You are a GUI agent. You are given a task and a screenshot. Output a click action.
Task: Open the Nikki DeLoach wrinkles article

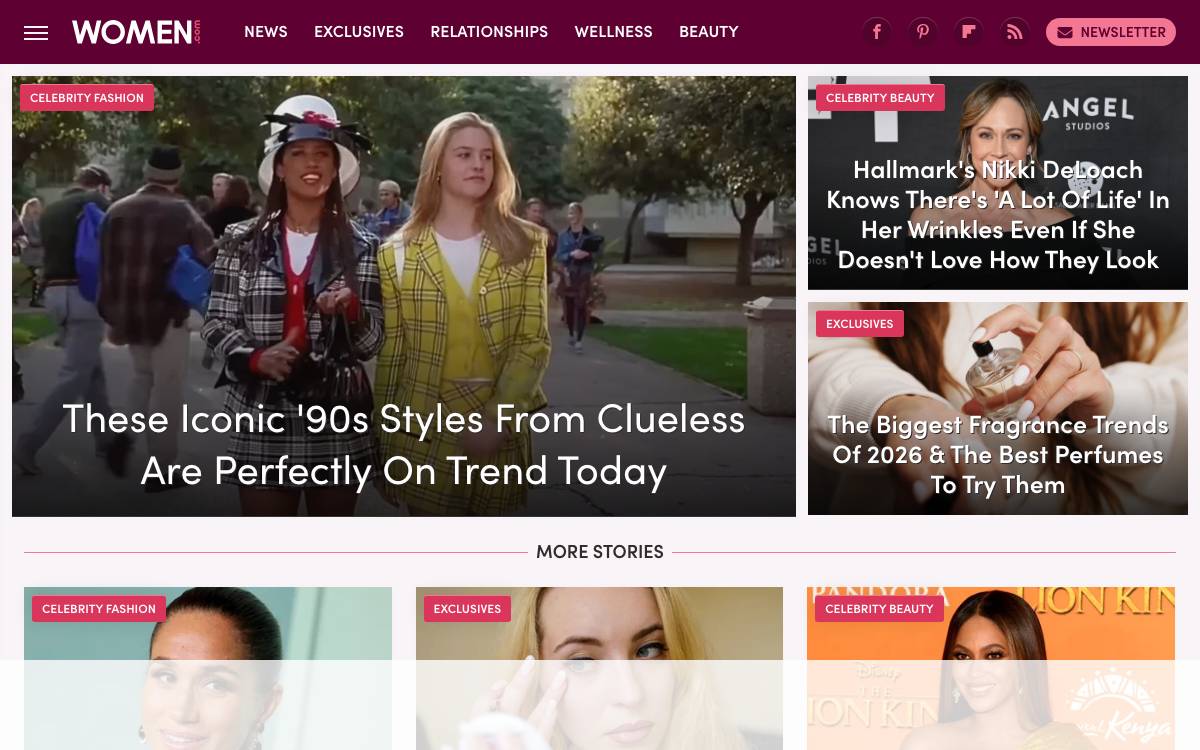click(x=998, y=214)
